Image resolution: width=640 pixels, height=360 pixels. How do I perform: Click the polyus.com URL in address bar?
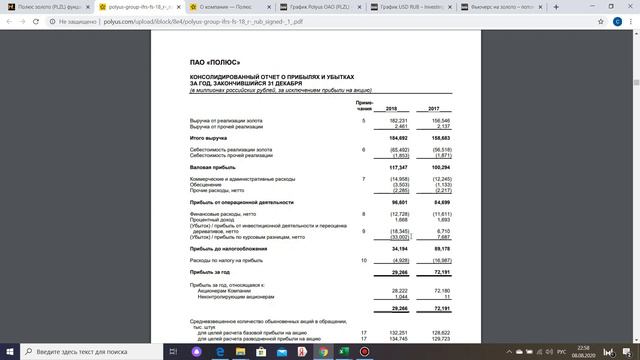click(203, 22)
